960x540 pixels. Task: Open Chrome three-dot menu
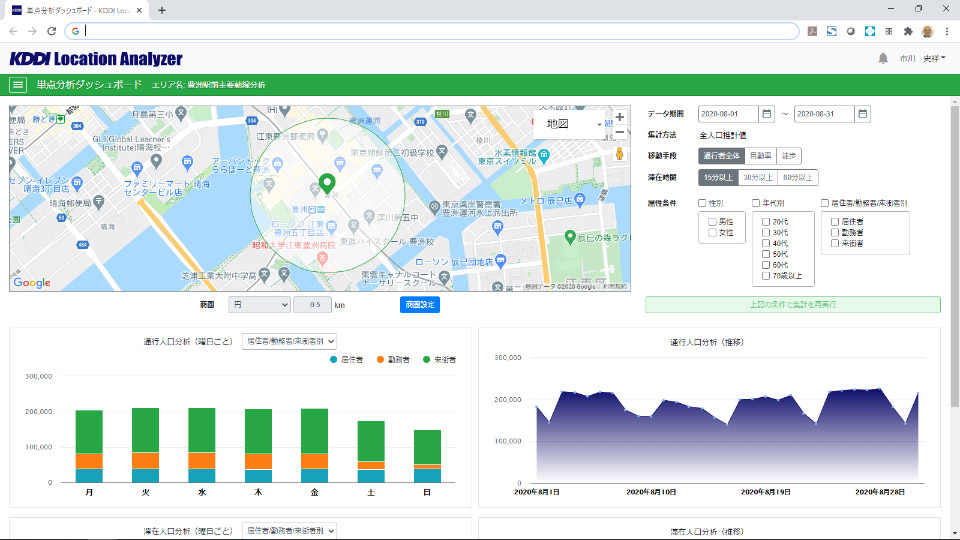coord(947,31)
